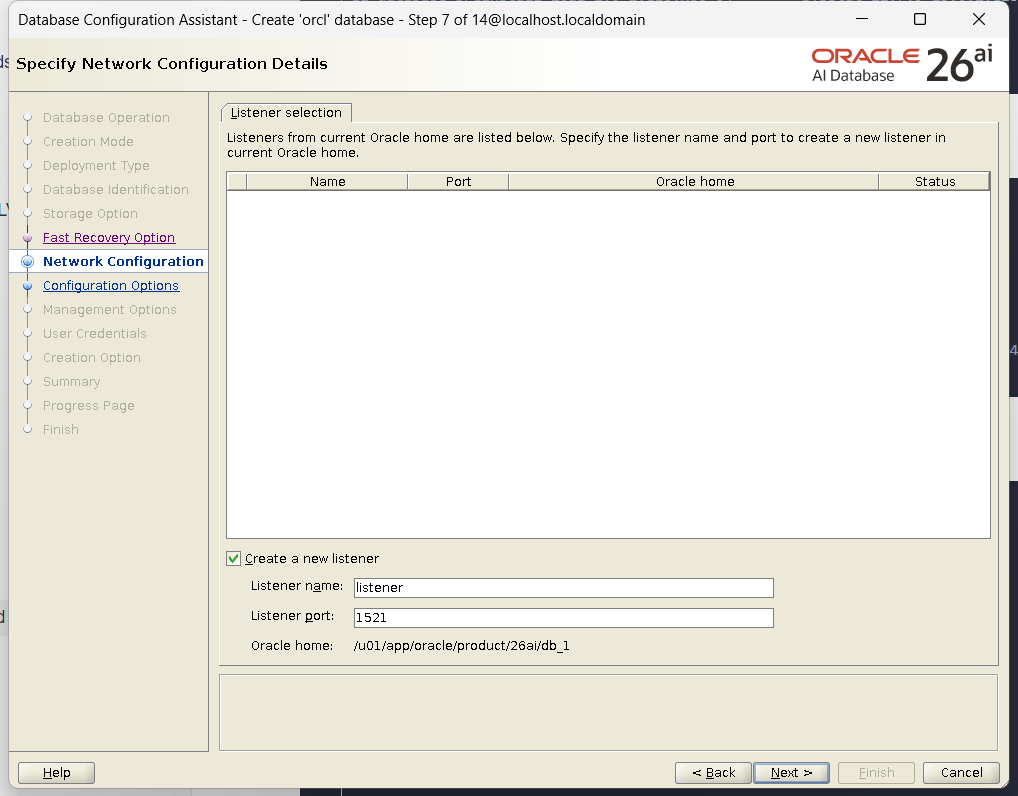1018x796 pixels.
Task: Click the Fast Recovery Option step bullet icon
Action: [27, 238]
